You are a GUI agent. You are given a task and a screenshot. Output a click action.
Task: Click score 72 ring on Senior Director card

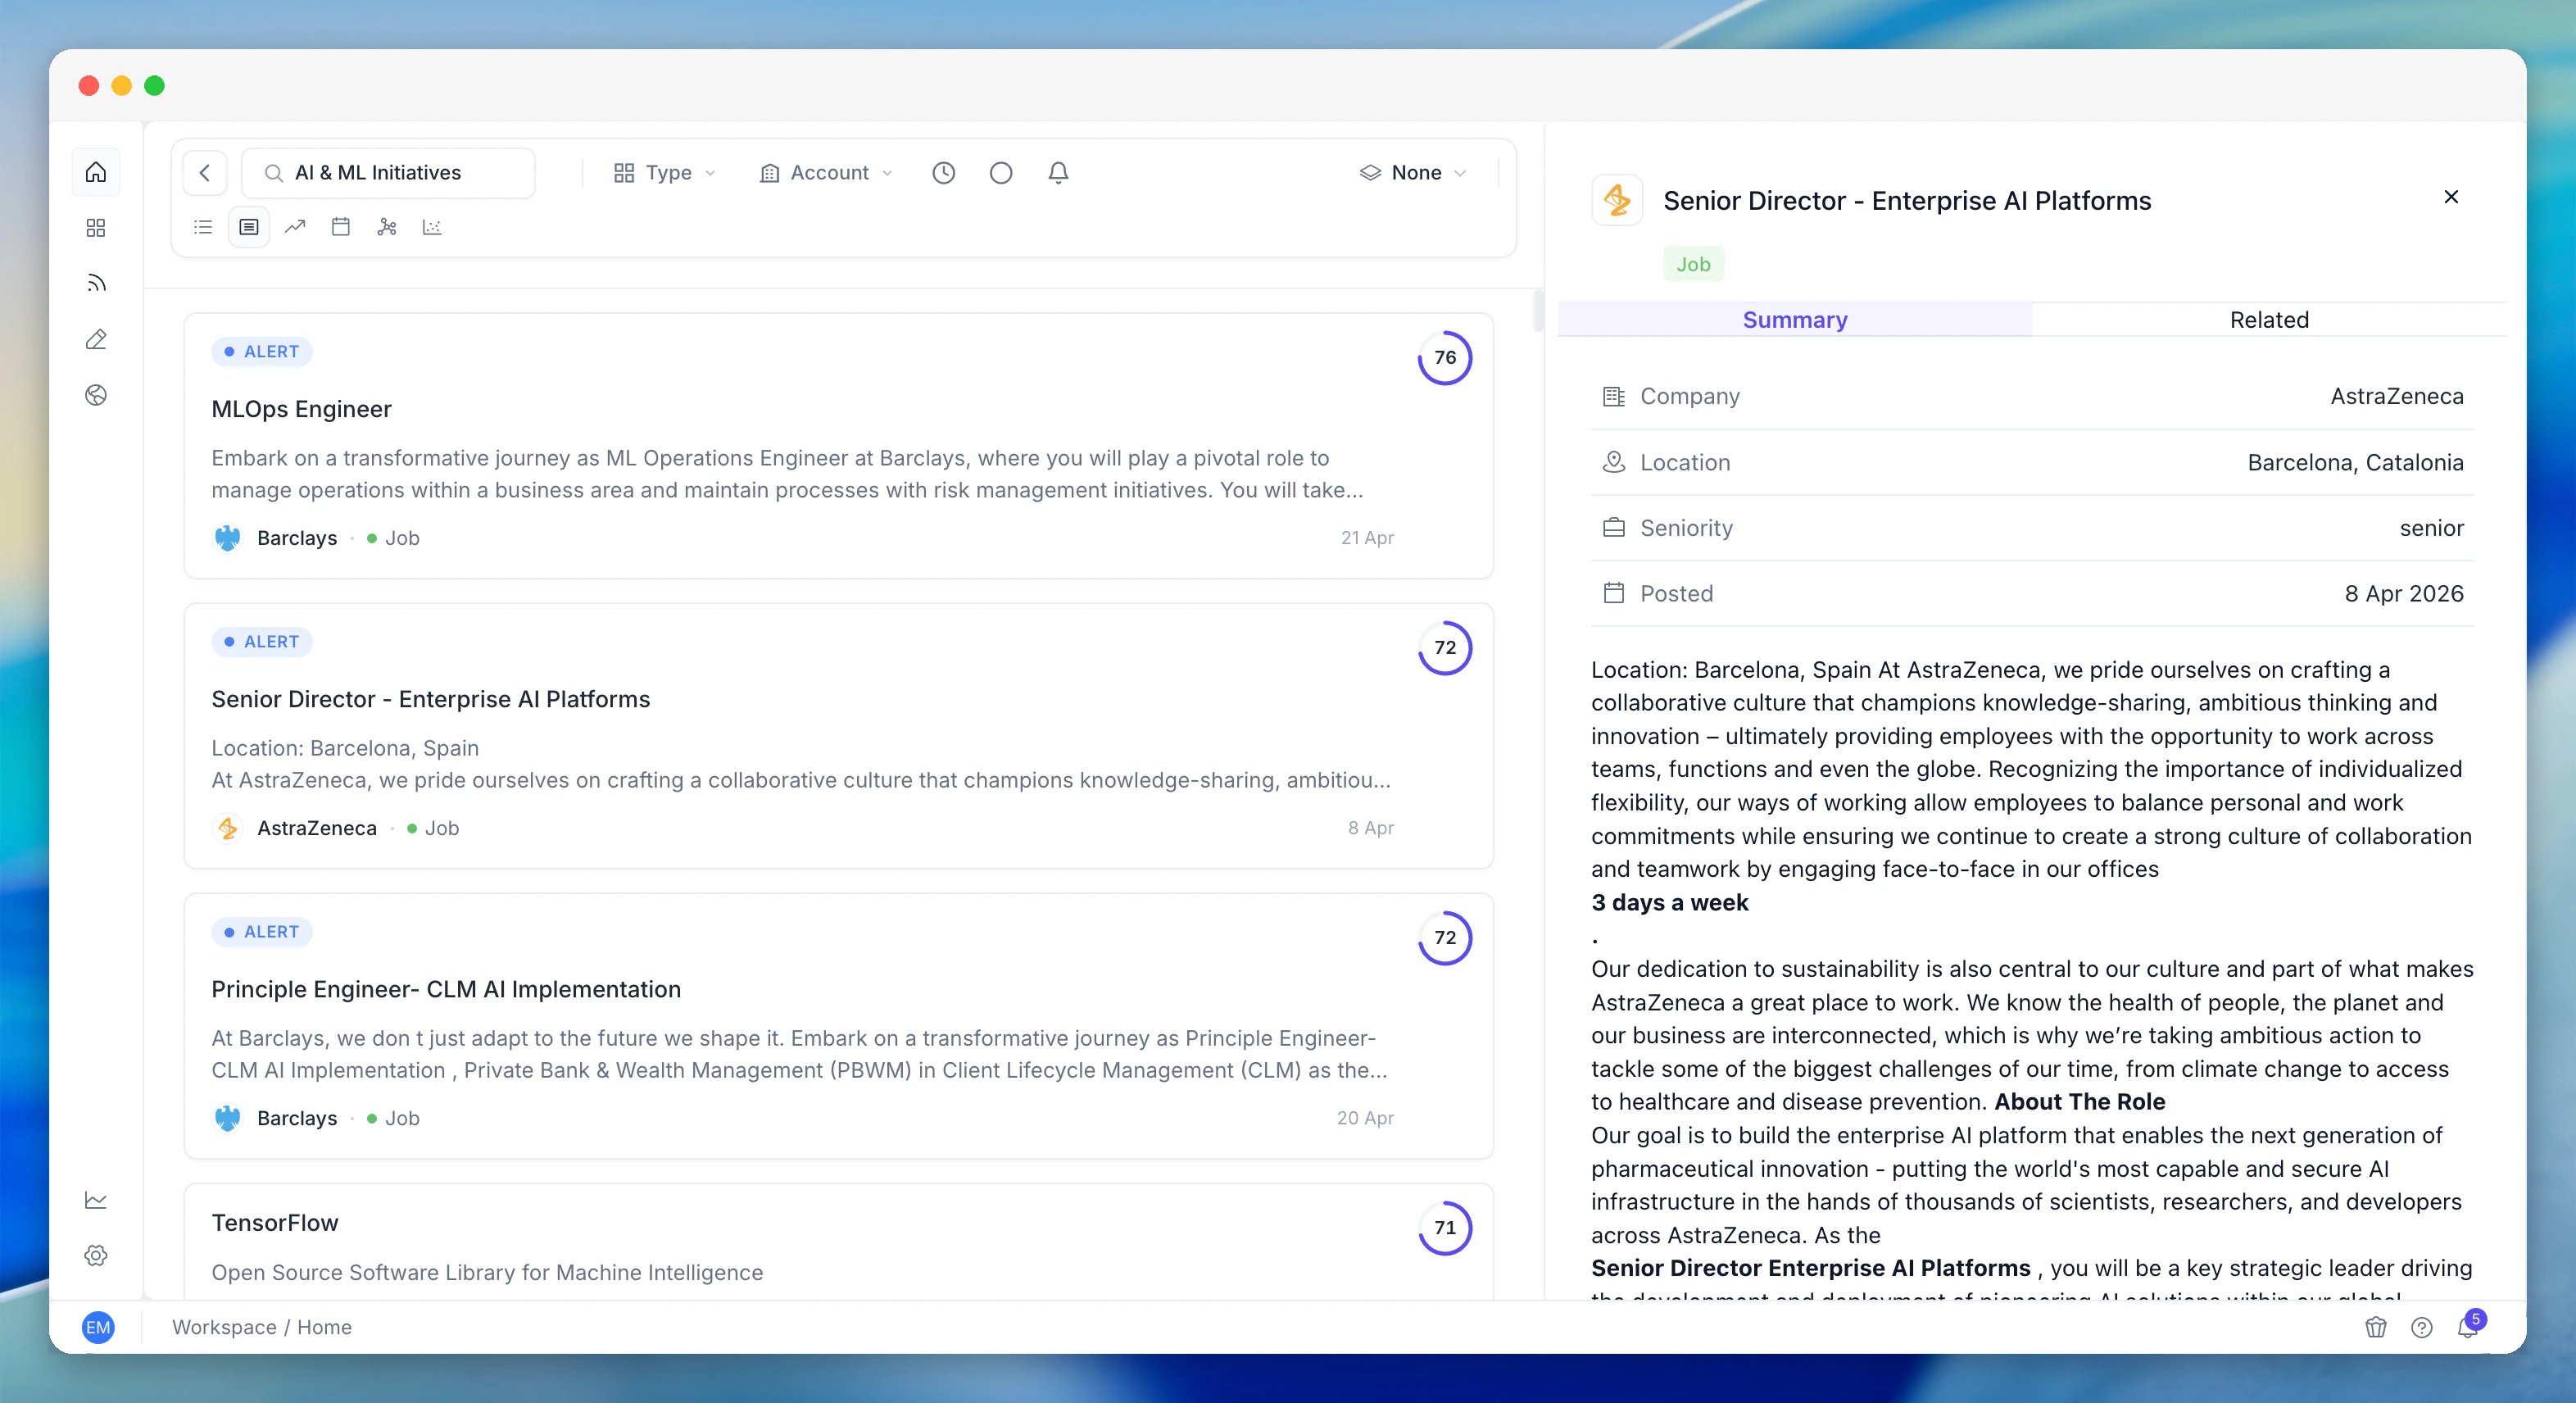pyautogui.click(x=1444, y=648)
